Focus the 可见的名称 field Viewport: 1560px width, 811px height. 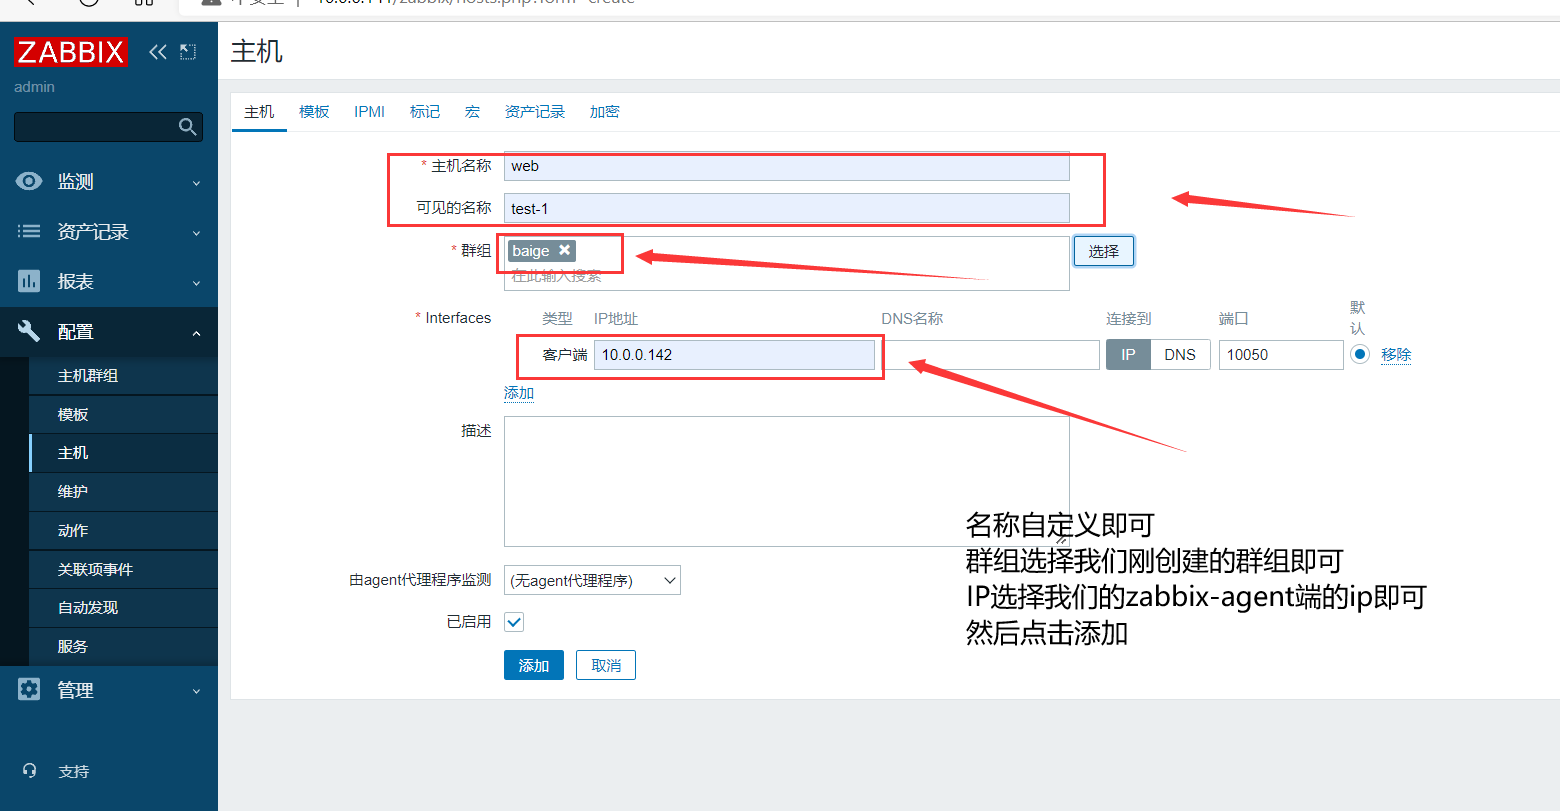coord(787,208)
